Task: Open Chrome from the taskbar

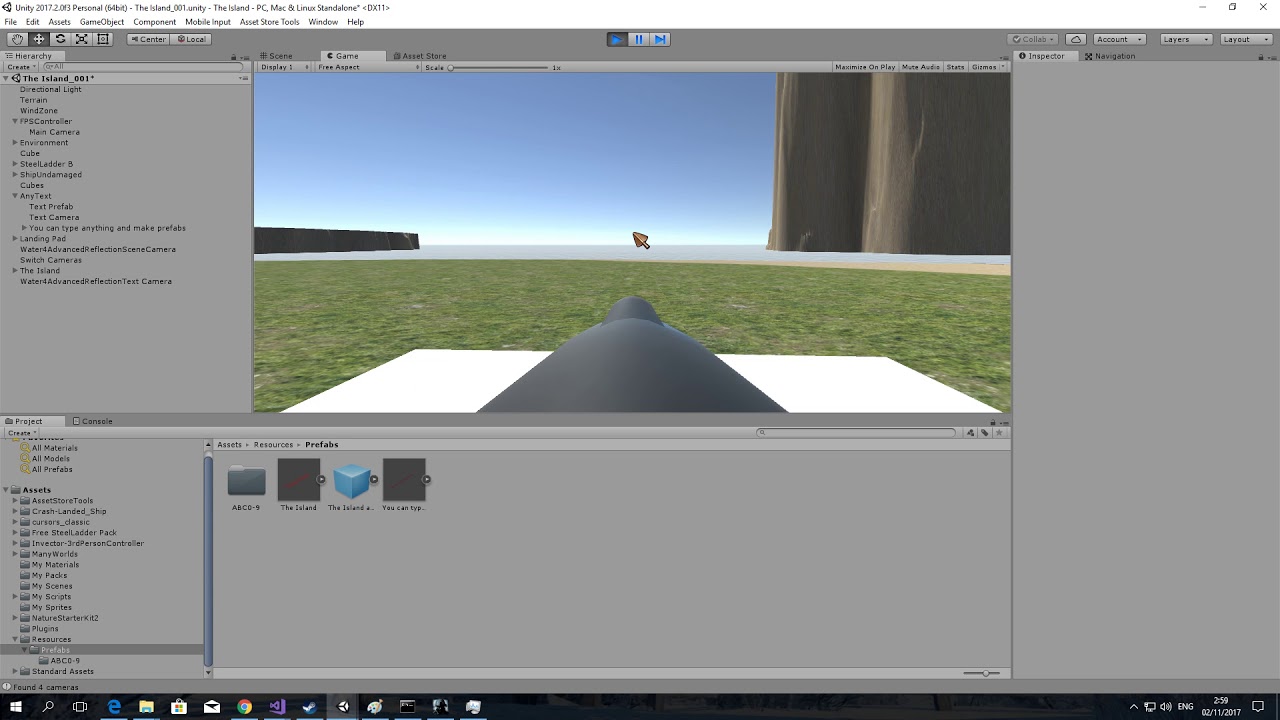Action: (x=245, y=706)
